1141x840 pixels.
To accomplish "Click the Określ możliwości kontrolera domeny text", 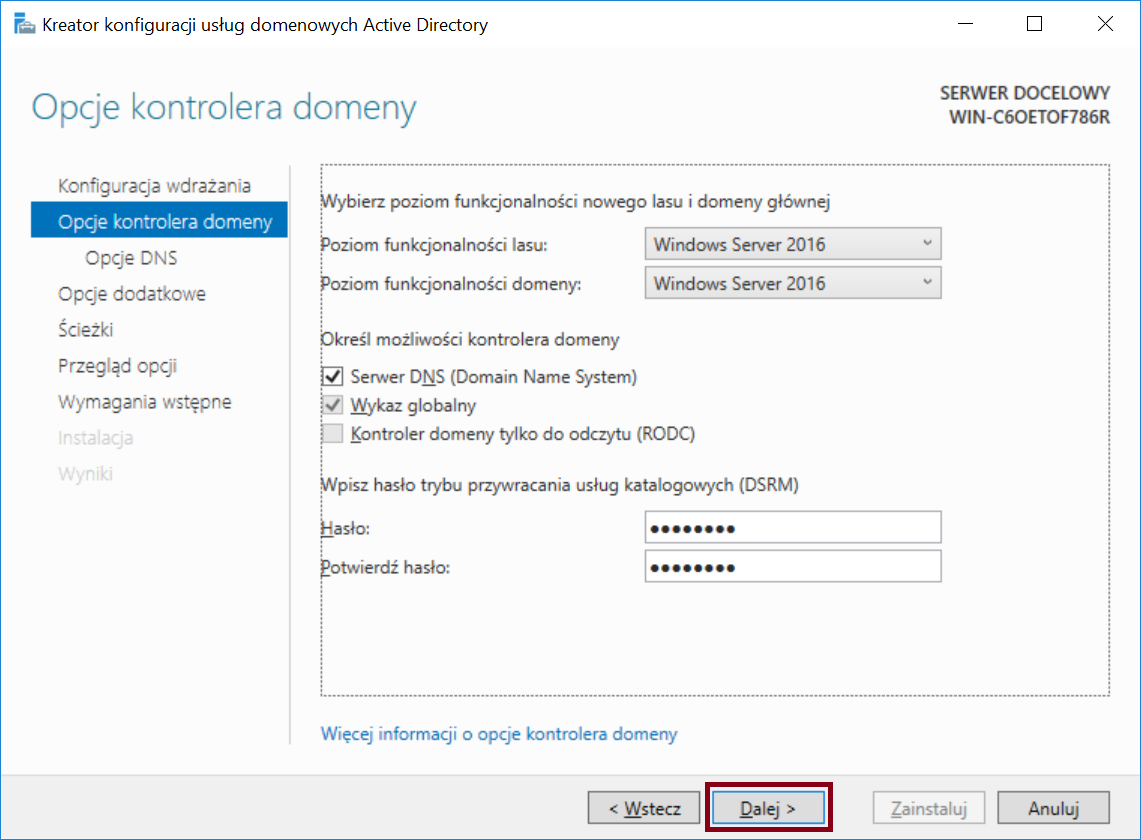I will click(470, 340).
